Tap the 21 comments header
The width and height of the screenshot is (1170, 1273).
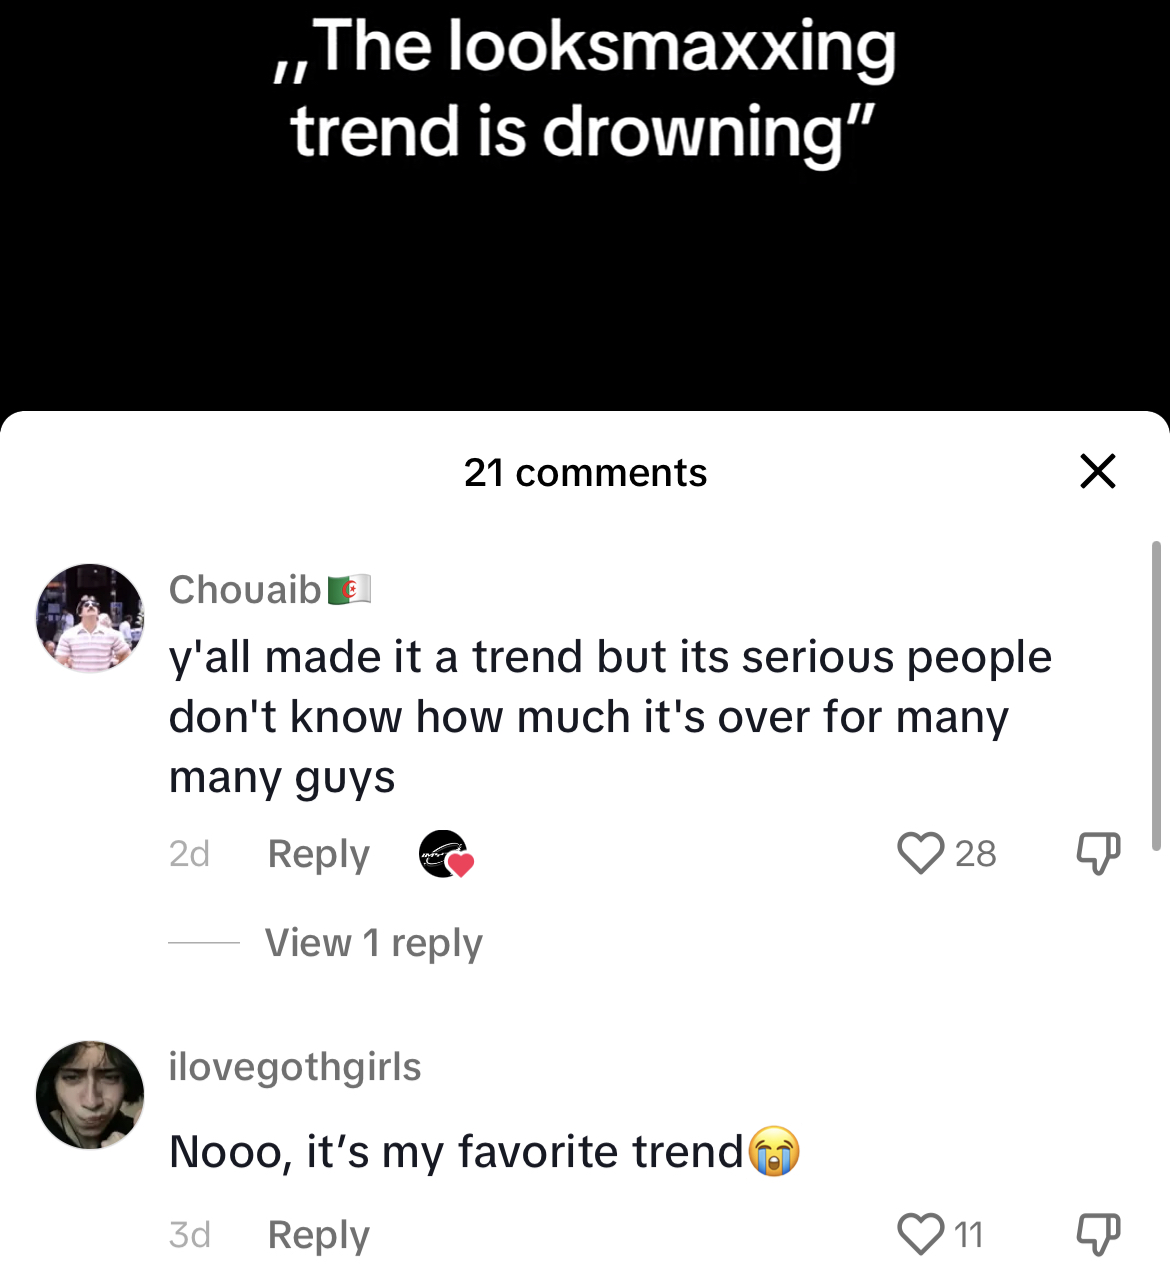(x=585, y=472)
